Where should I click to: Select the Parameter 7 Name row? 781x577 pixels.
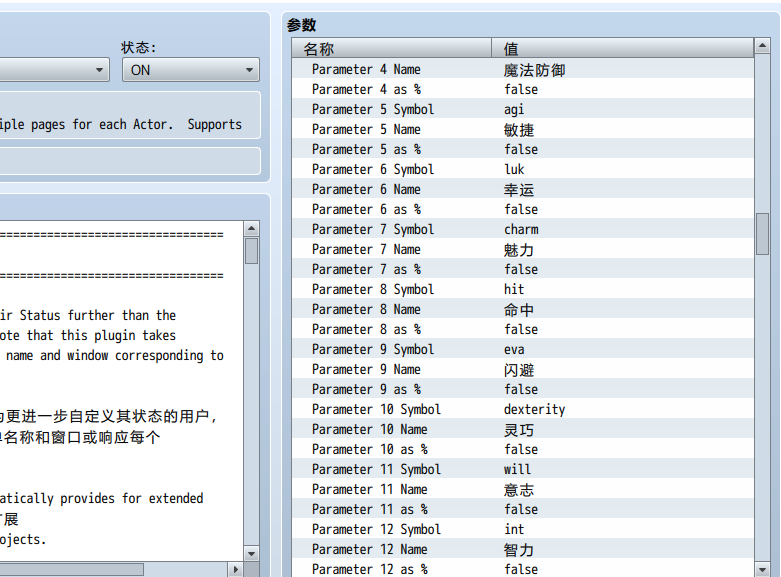tap(522, 249)
